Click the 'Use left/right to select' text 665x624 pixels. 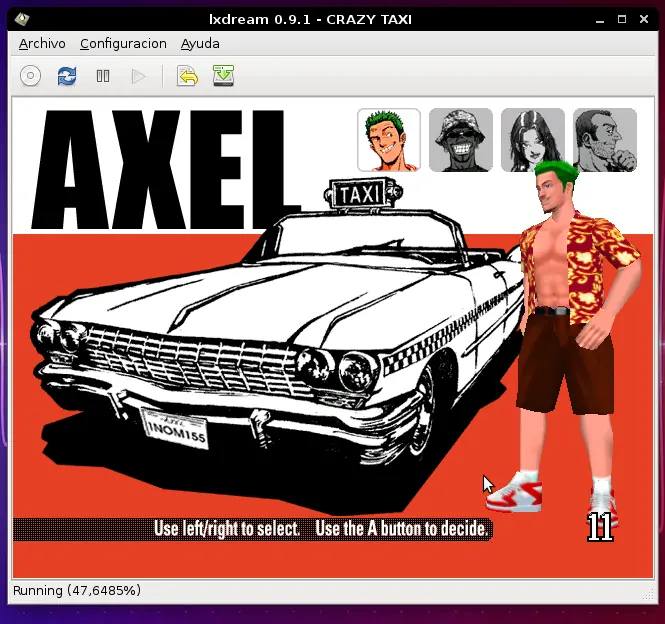(x=227, y=529)
